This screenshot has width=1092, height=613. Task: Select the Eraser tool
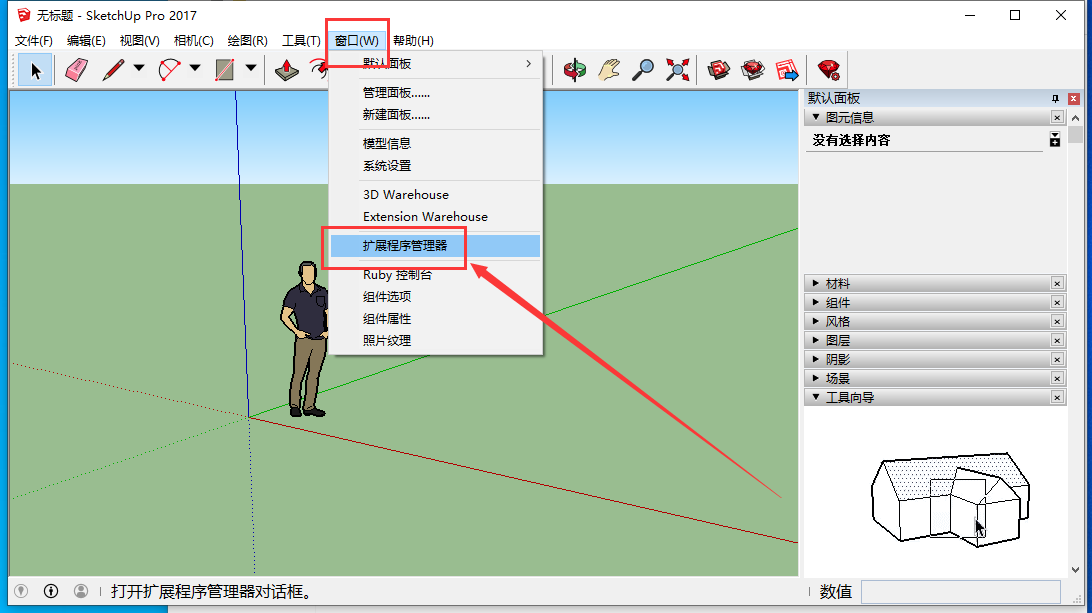[77, 70]
